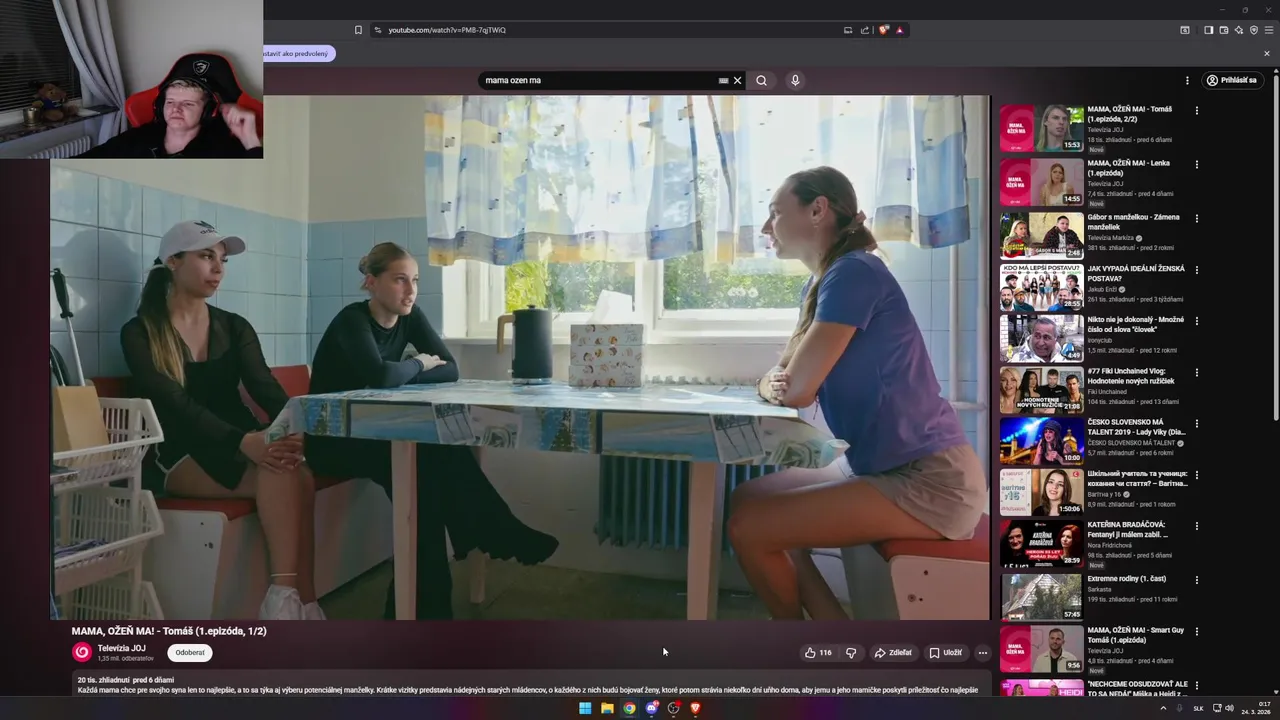Viewport: 1280px width, 720px height.
Task: Open thumbnail for Tomáš episode 2/2
Action: [x=1042, y=128]
